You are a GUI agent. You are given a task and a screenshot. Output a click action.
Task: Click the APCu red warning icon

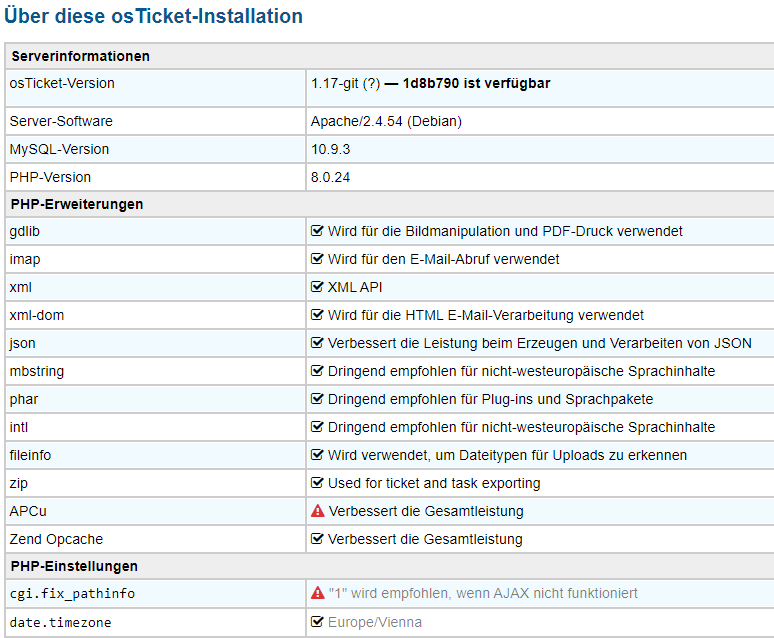pyautogui.click(x=318, y=511)
